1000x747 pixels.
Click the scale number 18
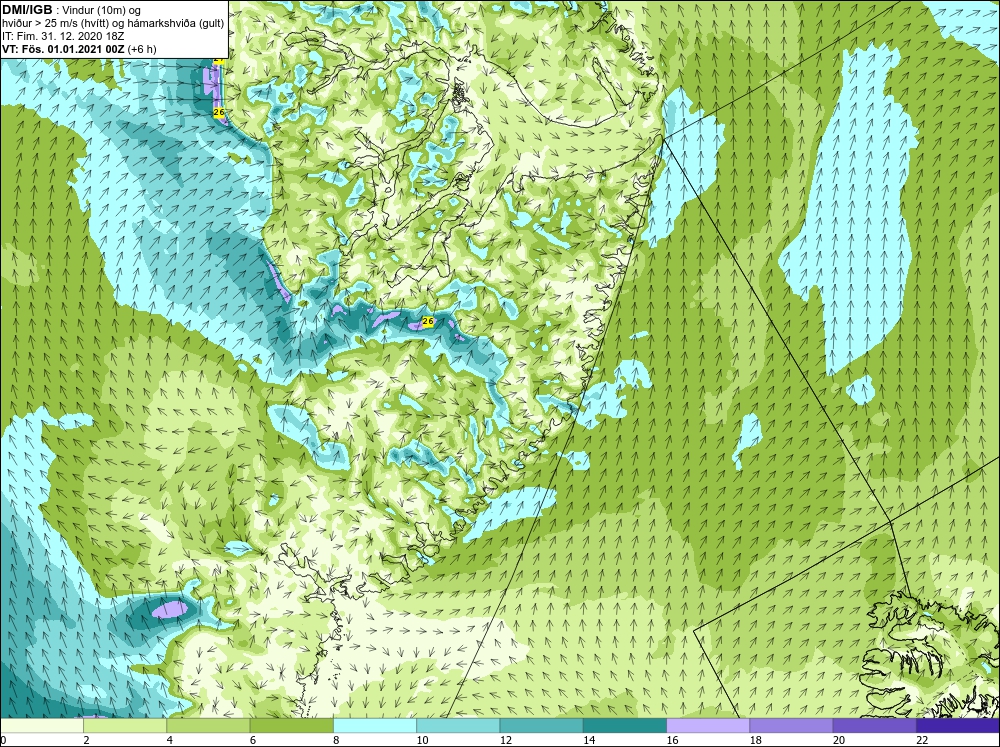coord(756,740)
